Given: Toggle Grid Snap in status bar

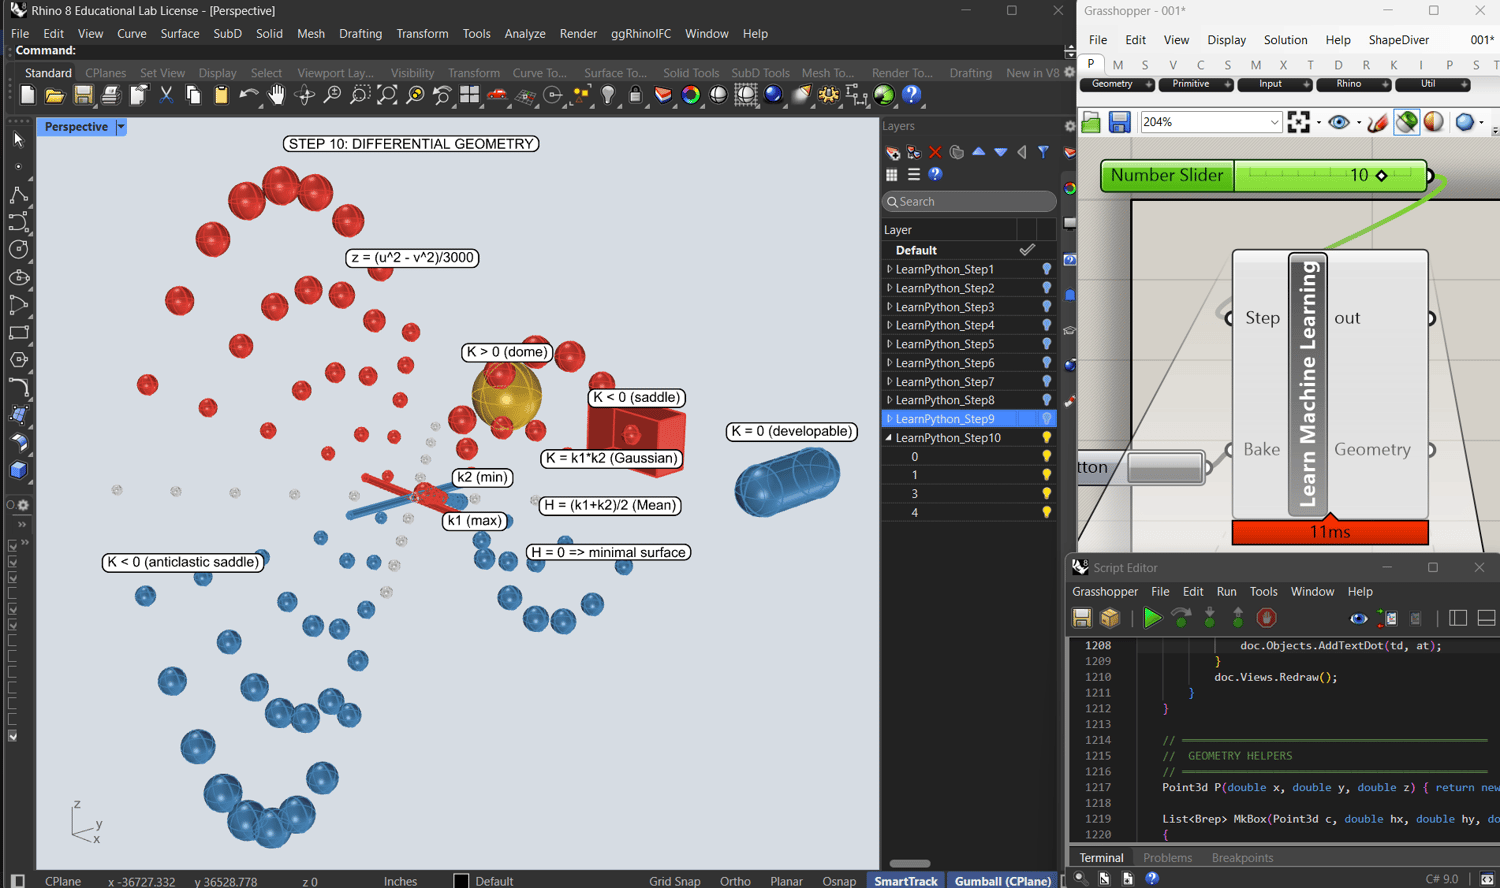Looking at the screenshot, I should [x=675, y=881].
